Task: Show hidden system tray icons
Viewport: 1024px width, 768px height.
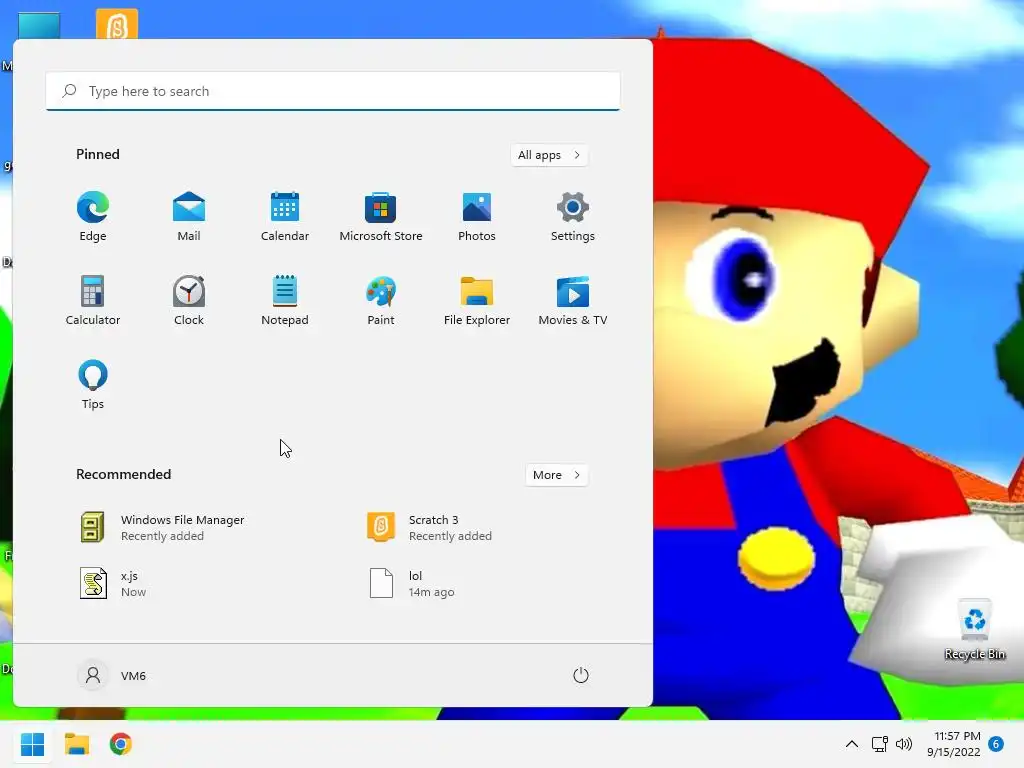Action: click(x=852, y=744)
